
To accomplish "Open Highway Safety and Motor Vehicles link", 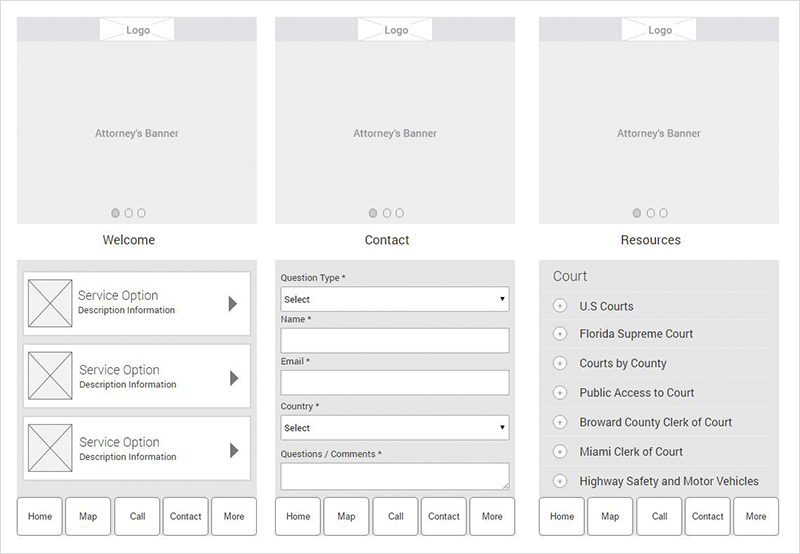I will tap(668, 481).
